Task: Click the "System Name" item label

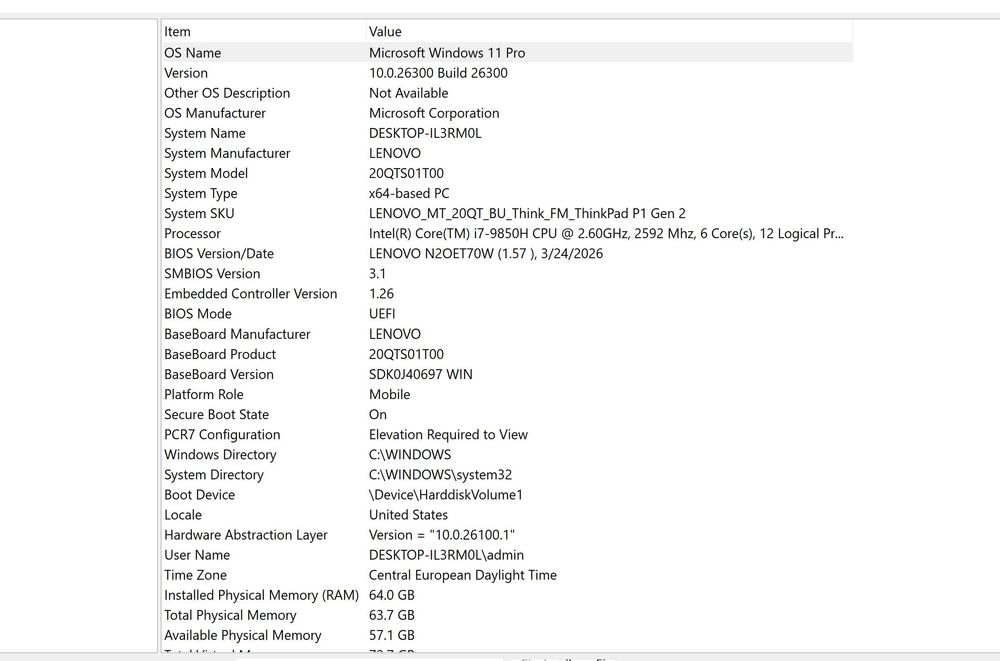Action: (x=205, y=133)
